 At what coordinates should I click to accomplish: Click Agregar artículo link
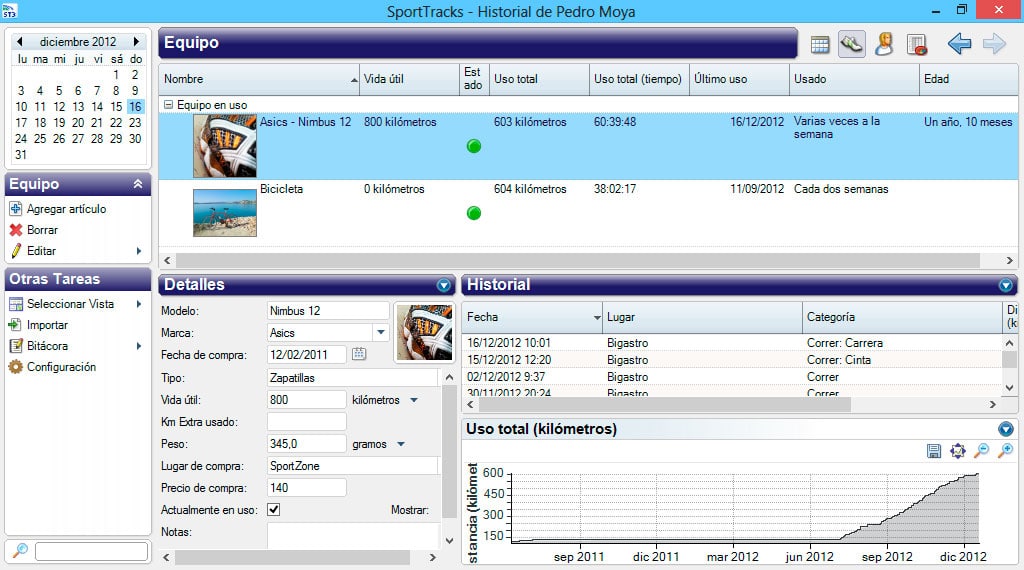tap(66, 209)
